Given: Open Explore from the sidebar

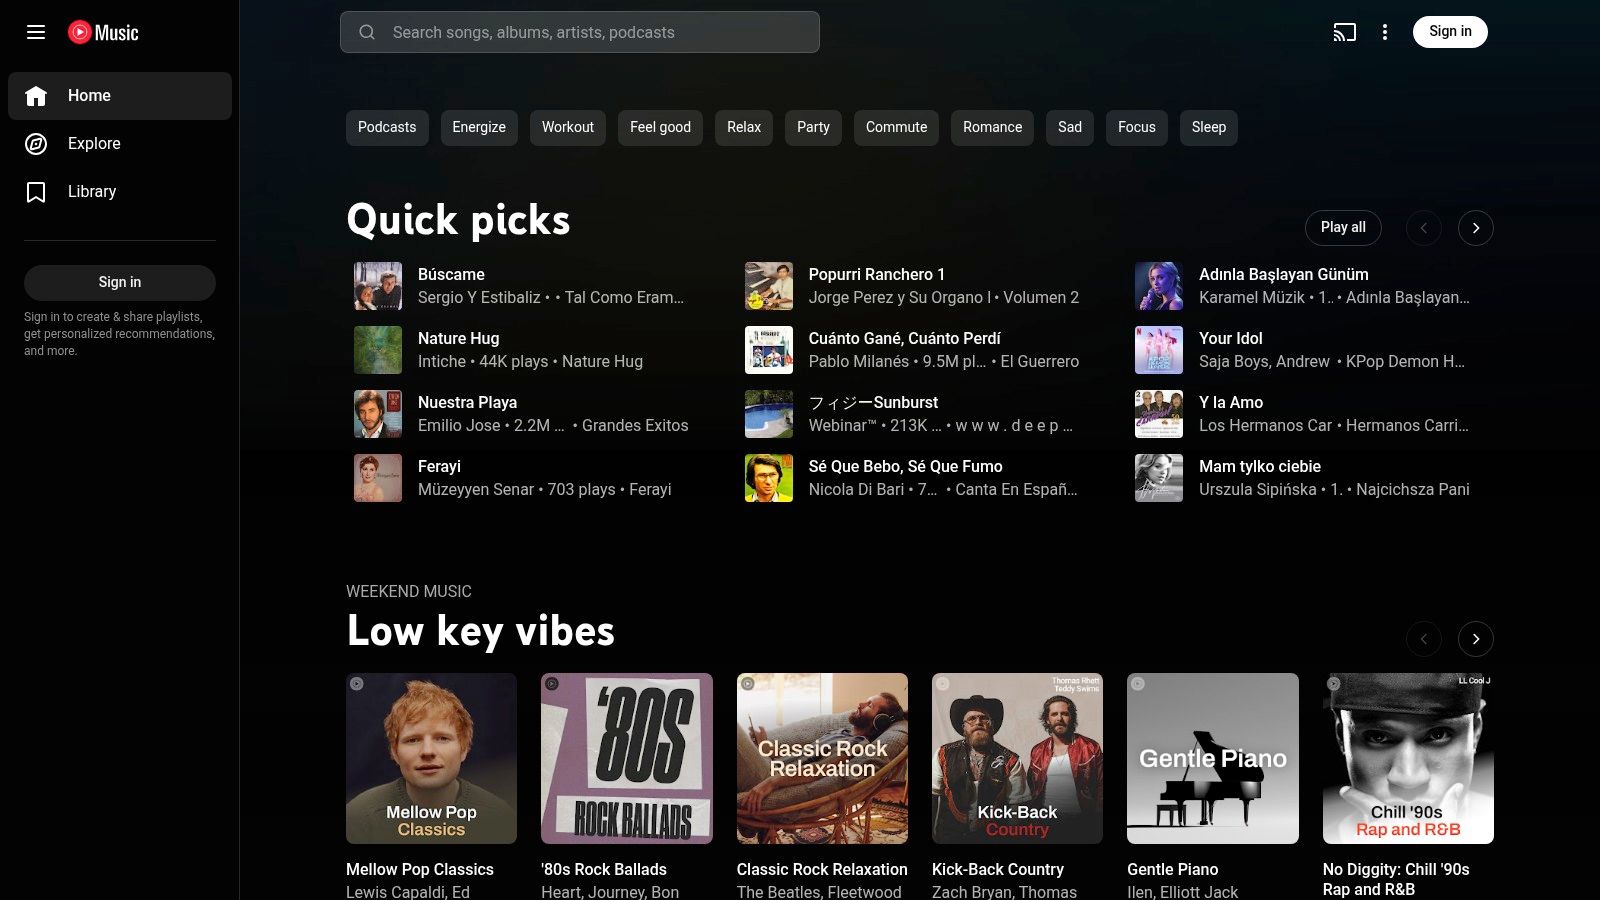Looking at the screenshot, I should pos(93,143).
